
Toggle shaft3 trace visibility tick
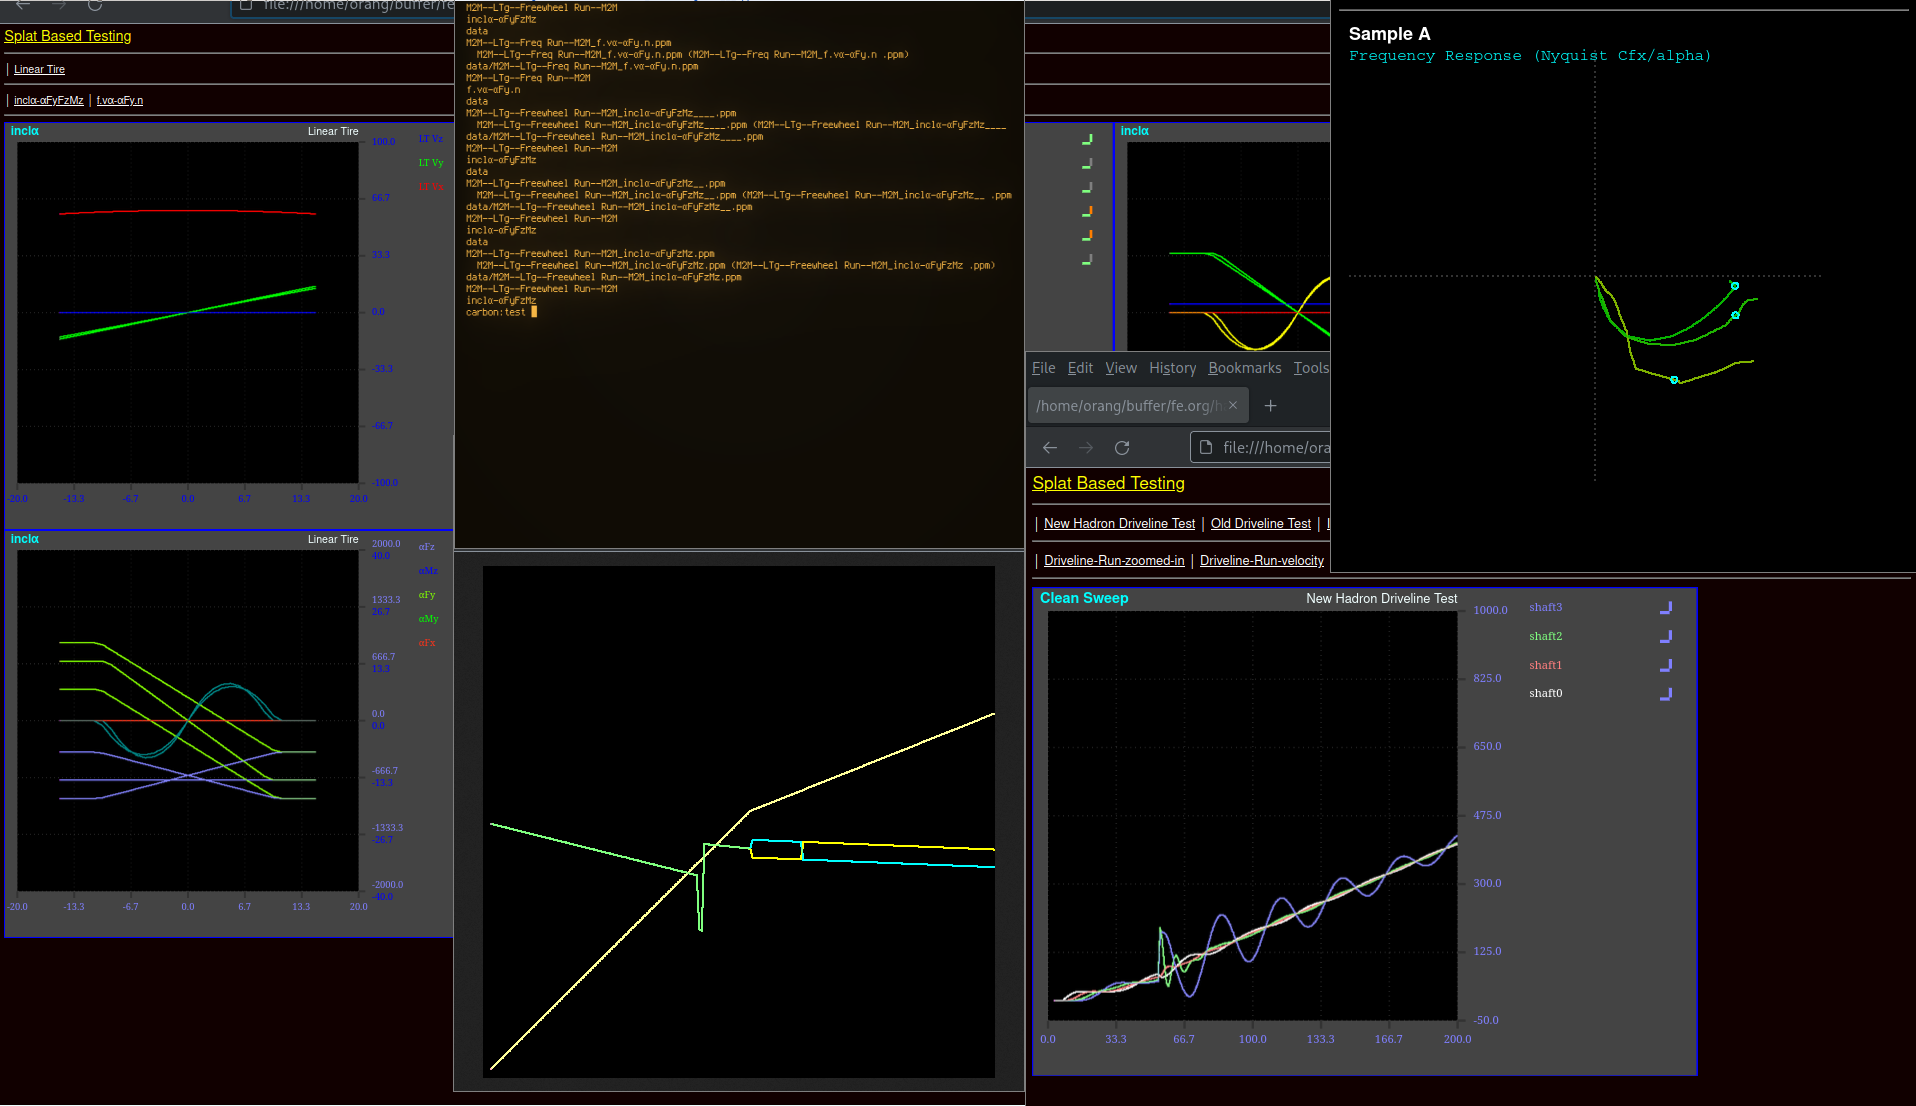point(1666,608)
